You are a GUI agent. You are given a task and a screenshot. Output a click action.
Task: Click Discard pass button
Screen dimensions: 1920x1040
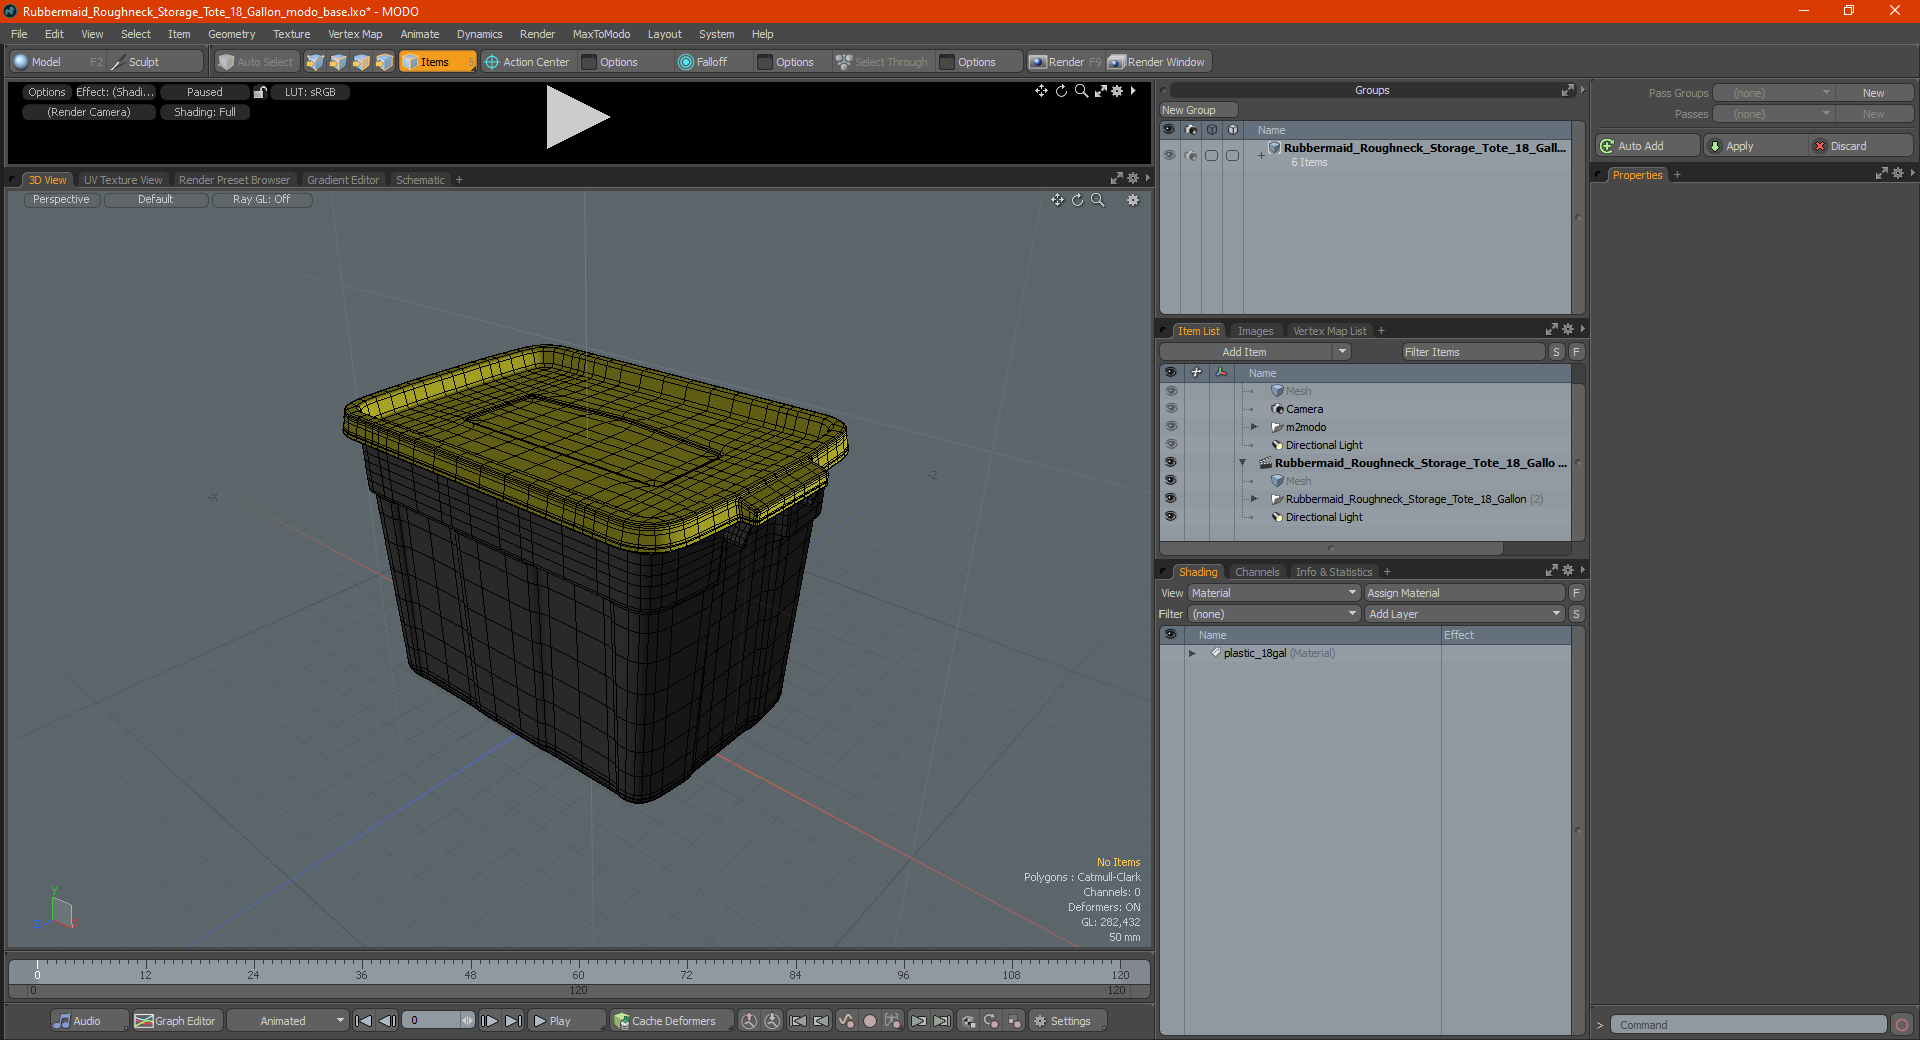1860,146
